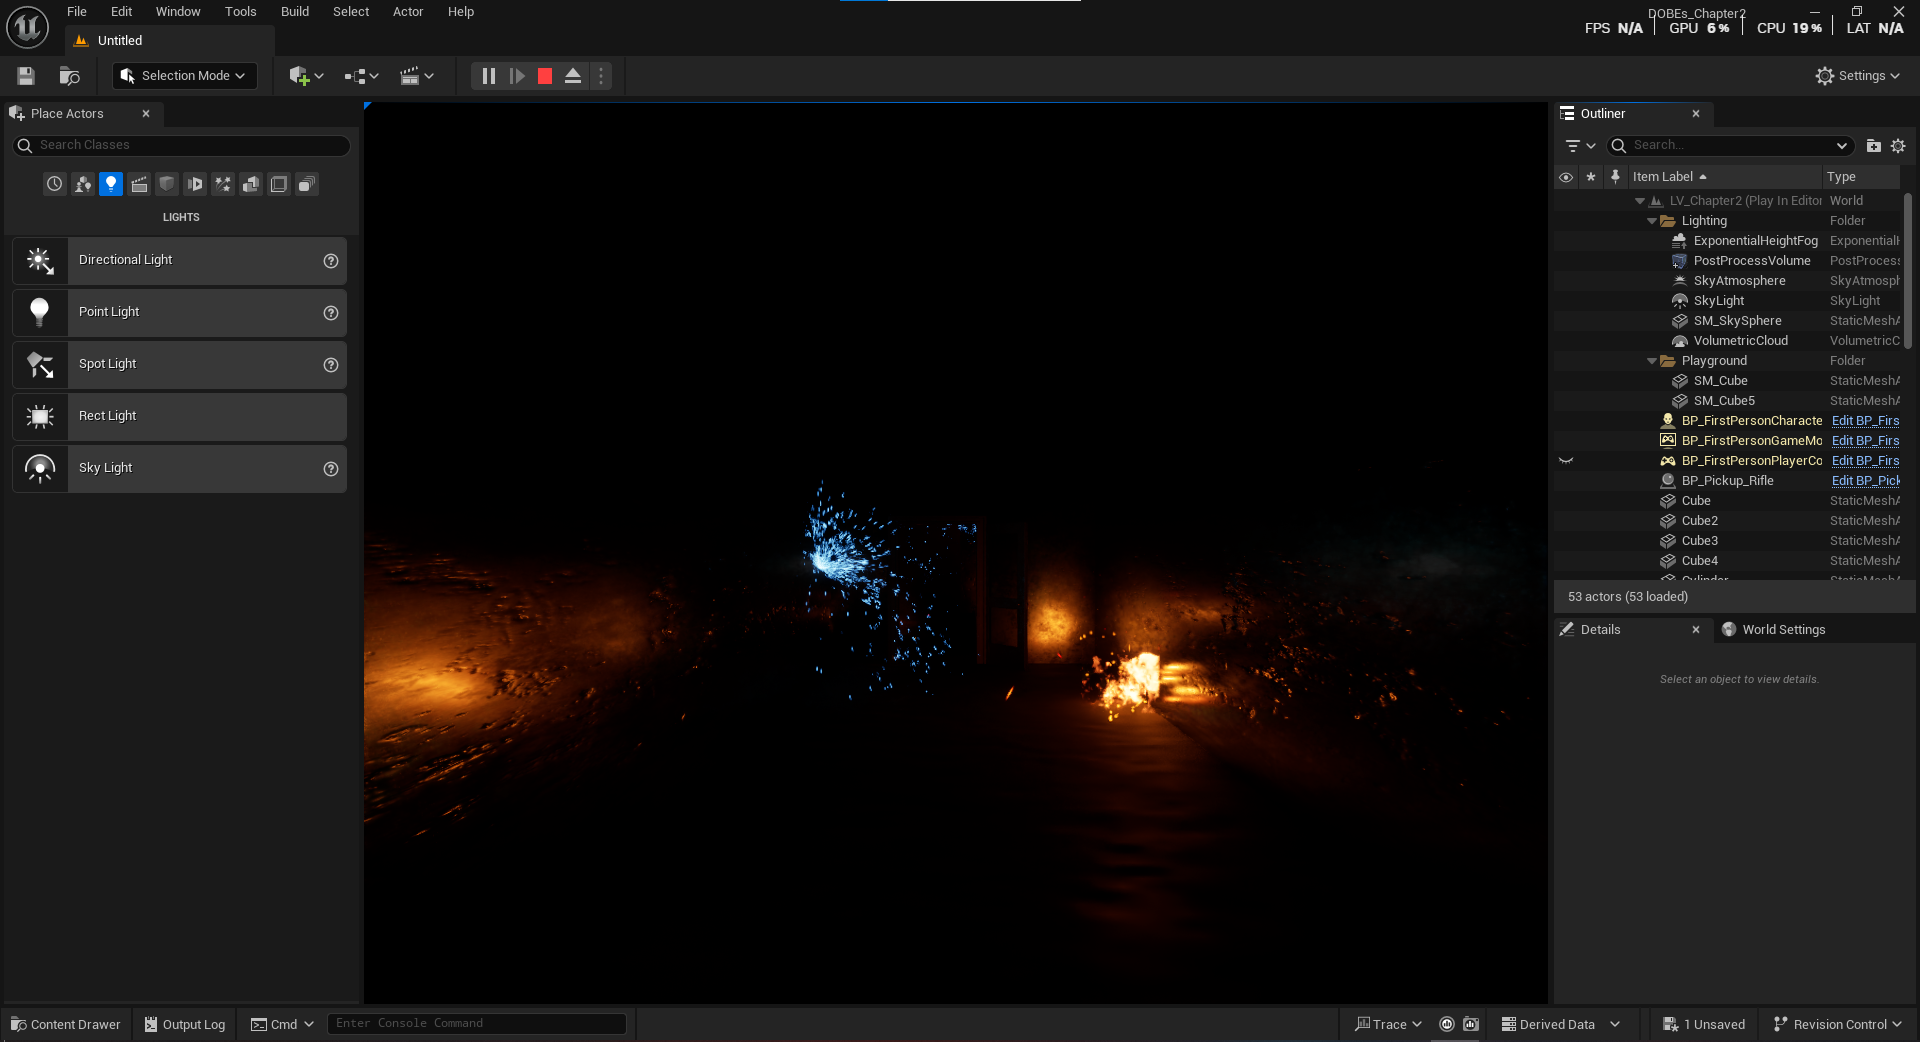Screen dimensions: 1920x1042
Task: Open the Selection Mode dropdown
Action: [x=184, y=76]
